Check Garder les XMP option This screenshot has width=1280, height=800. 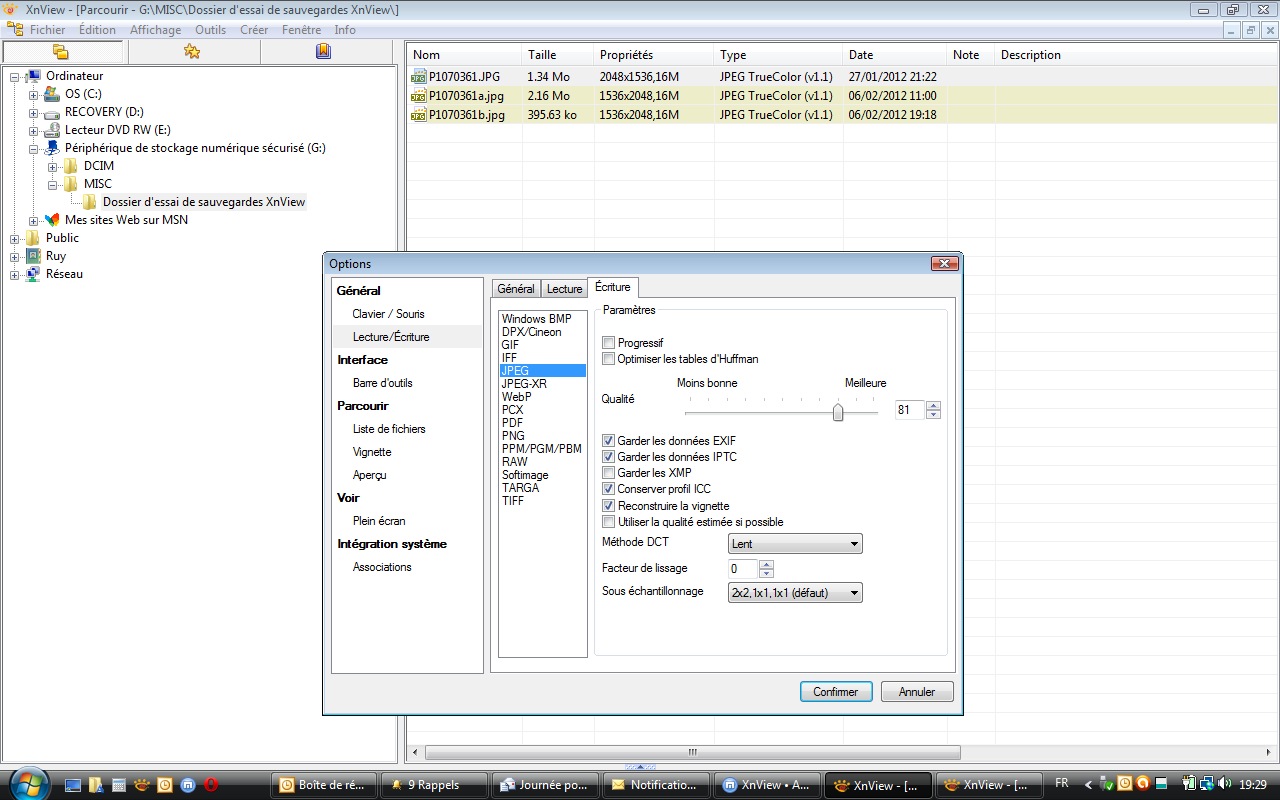click(609, 473)
